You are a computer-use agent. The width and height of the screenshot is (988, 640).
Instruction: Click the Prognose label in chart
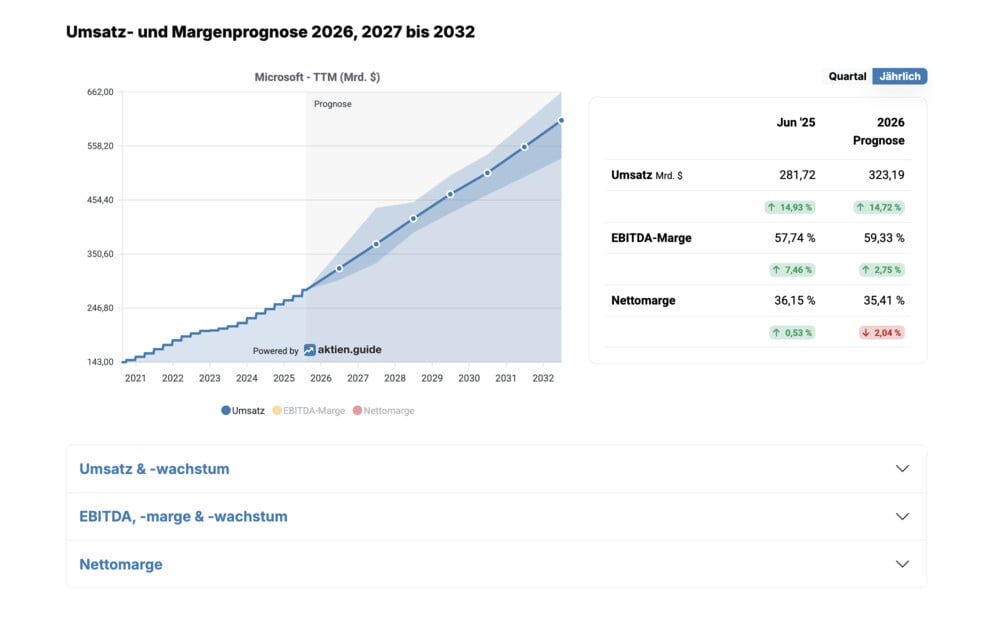333,104
